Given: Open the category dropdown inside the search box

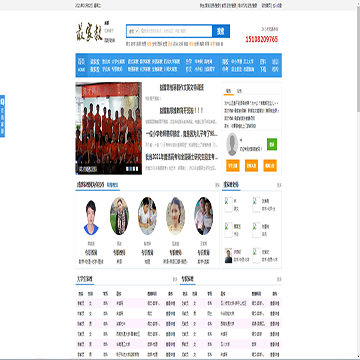Looking at the screenshot, I should pyautogui.click(x=134, y=31).
